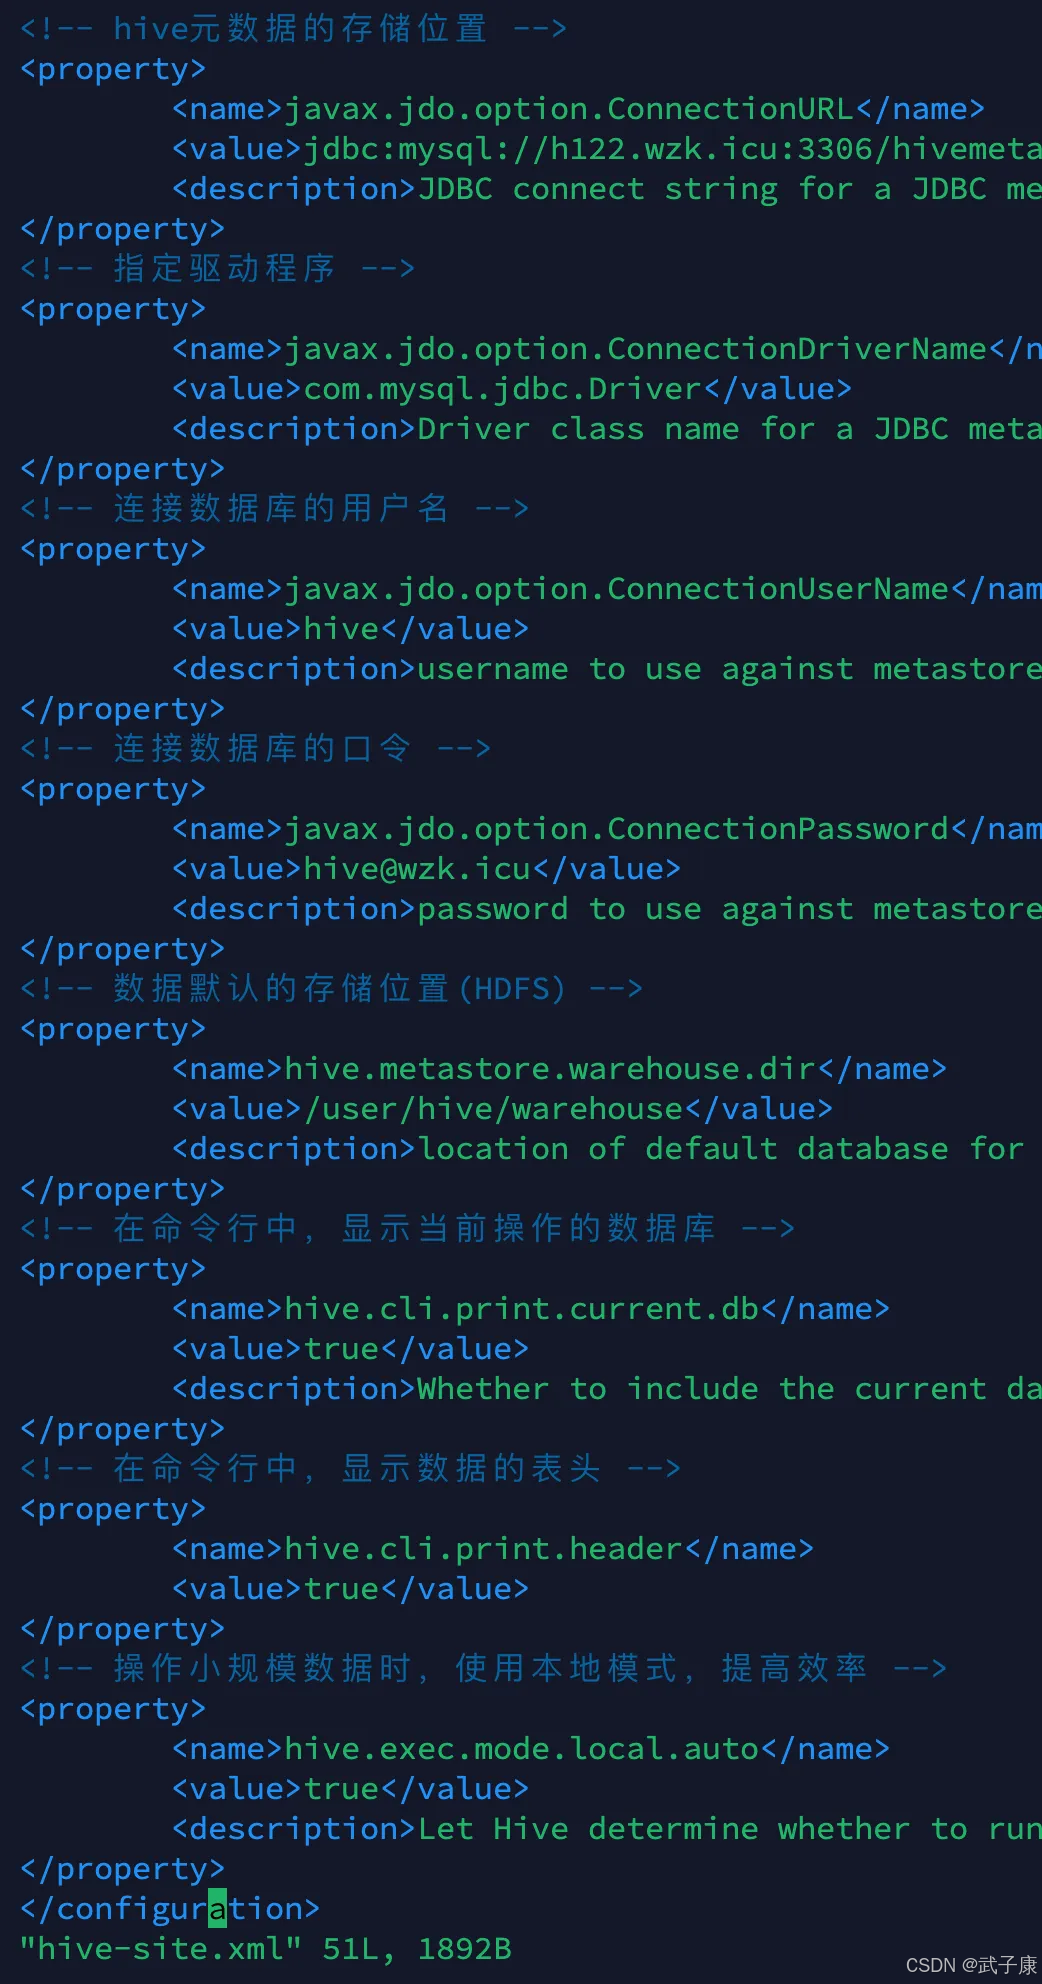
Task: Click the com.mysql.jdbc.Driver value
Action: 512,389
